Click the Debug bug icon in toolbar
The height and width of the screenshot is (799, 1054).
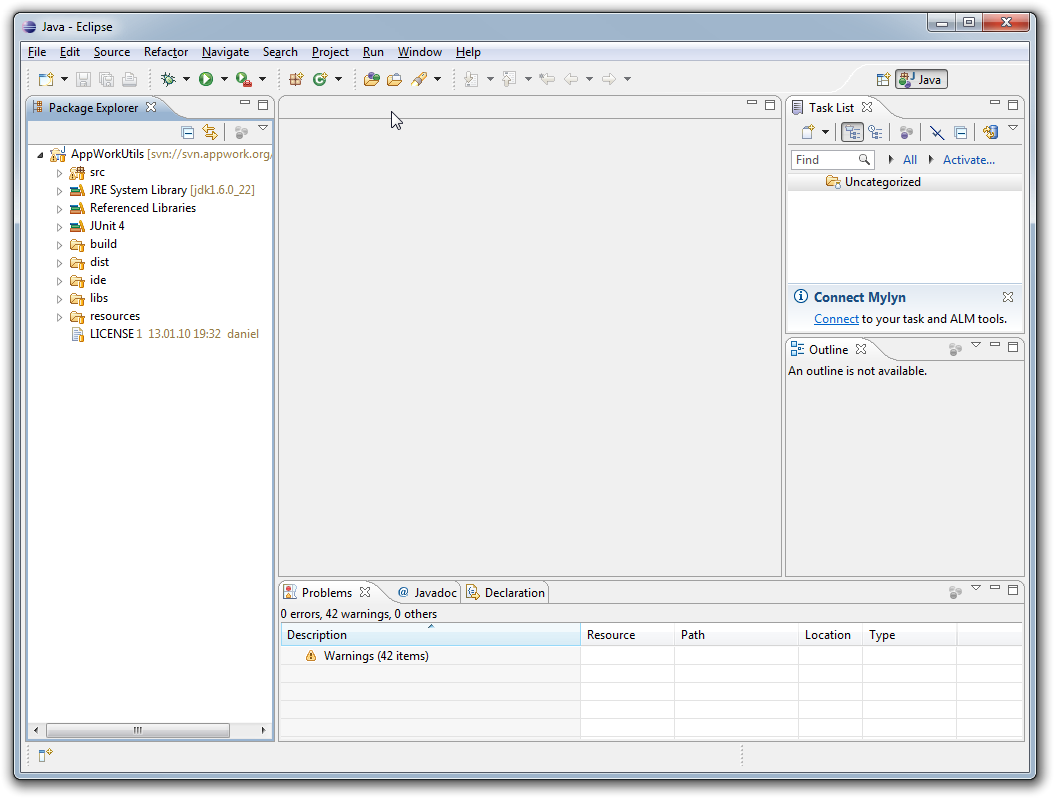(168, 79)
